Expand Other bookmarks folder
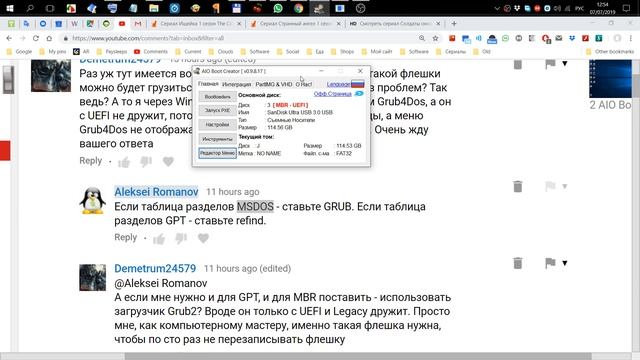 pyautogui.click(x=610, y=51)
